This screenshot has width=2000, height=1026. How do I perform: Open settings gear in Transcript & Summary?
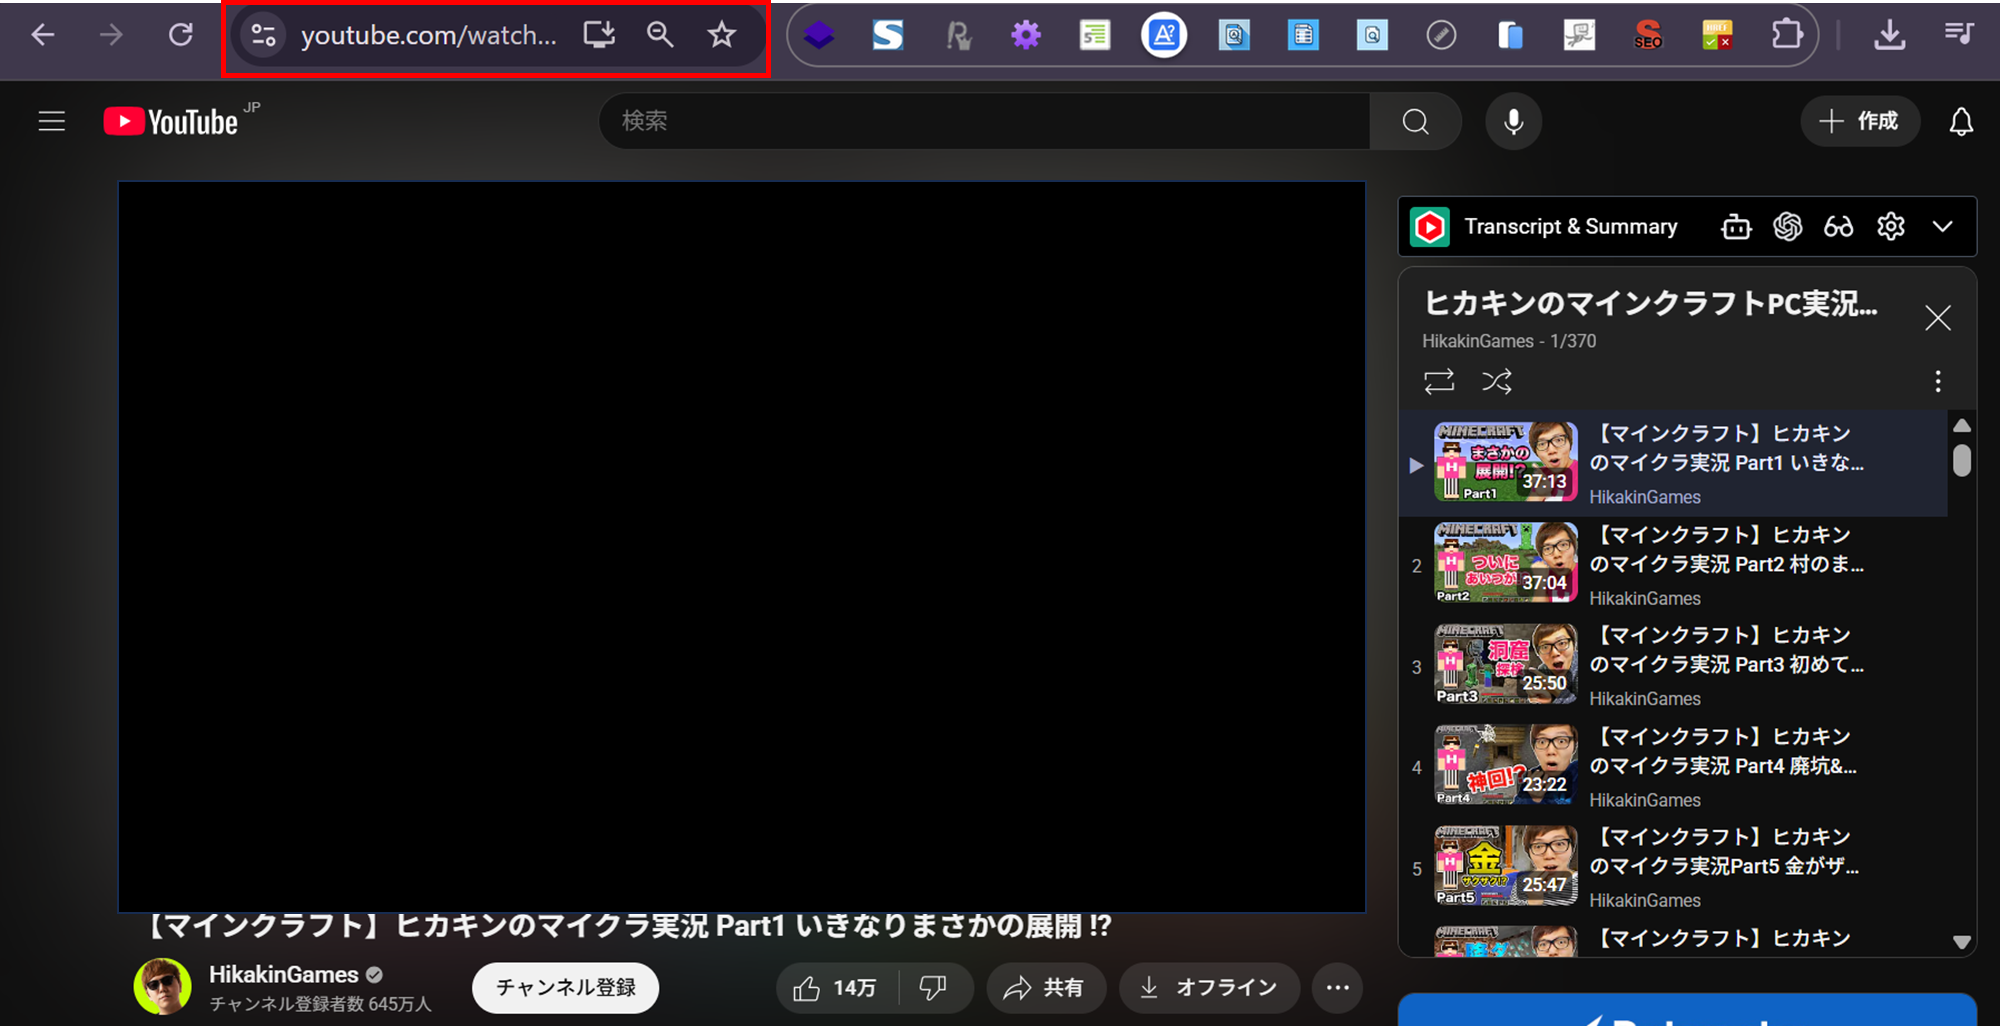(1890, 227)
